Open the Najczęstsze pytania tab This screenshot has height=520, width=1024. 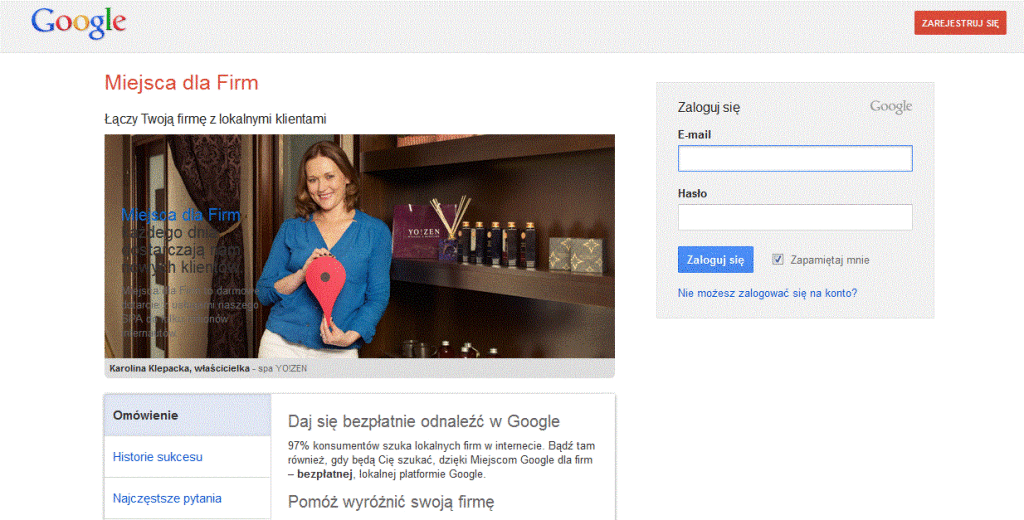pos(167,498)
